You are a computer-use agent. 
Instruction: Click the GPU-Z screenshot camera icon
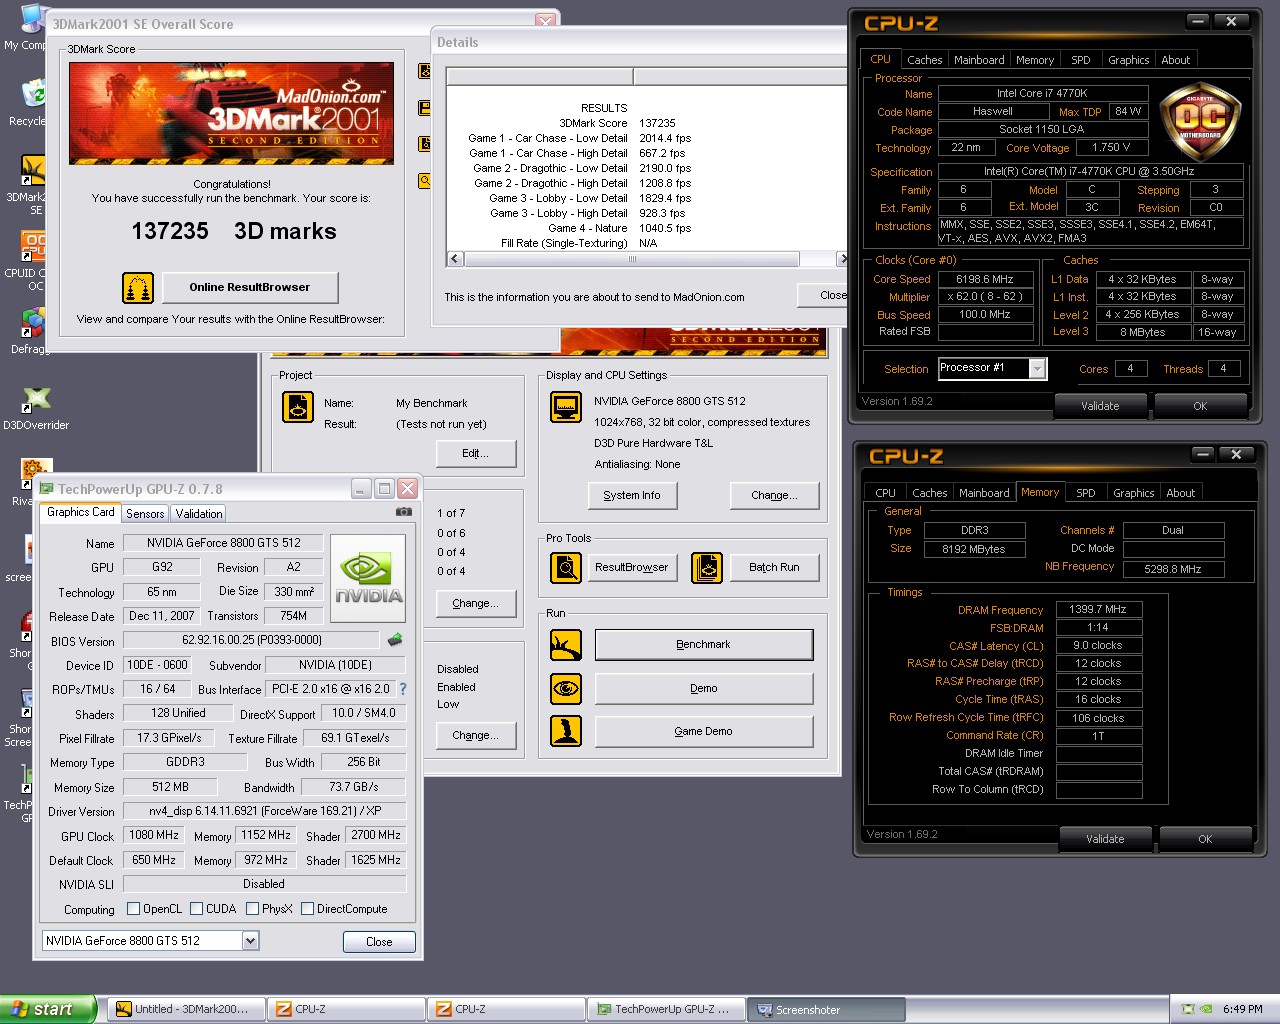(404, 511)
